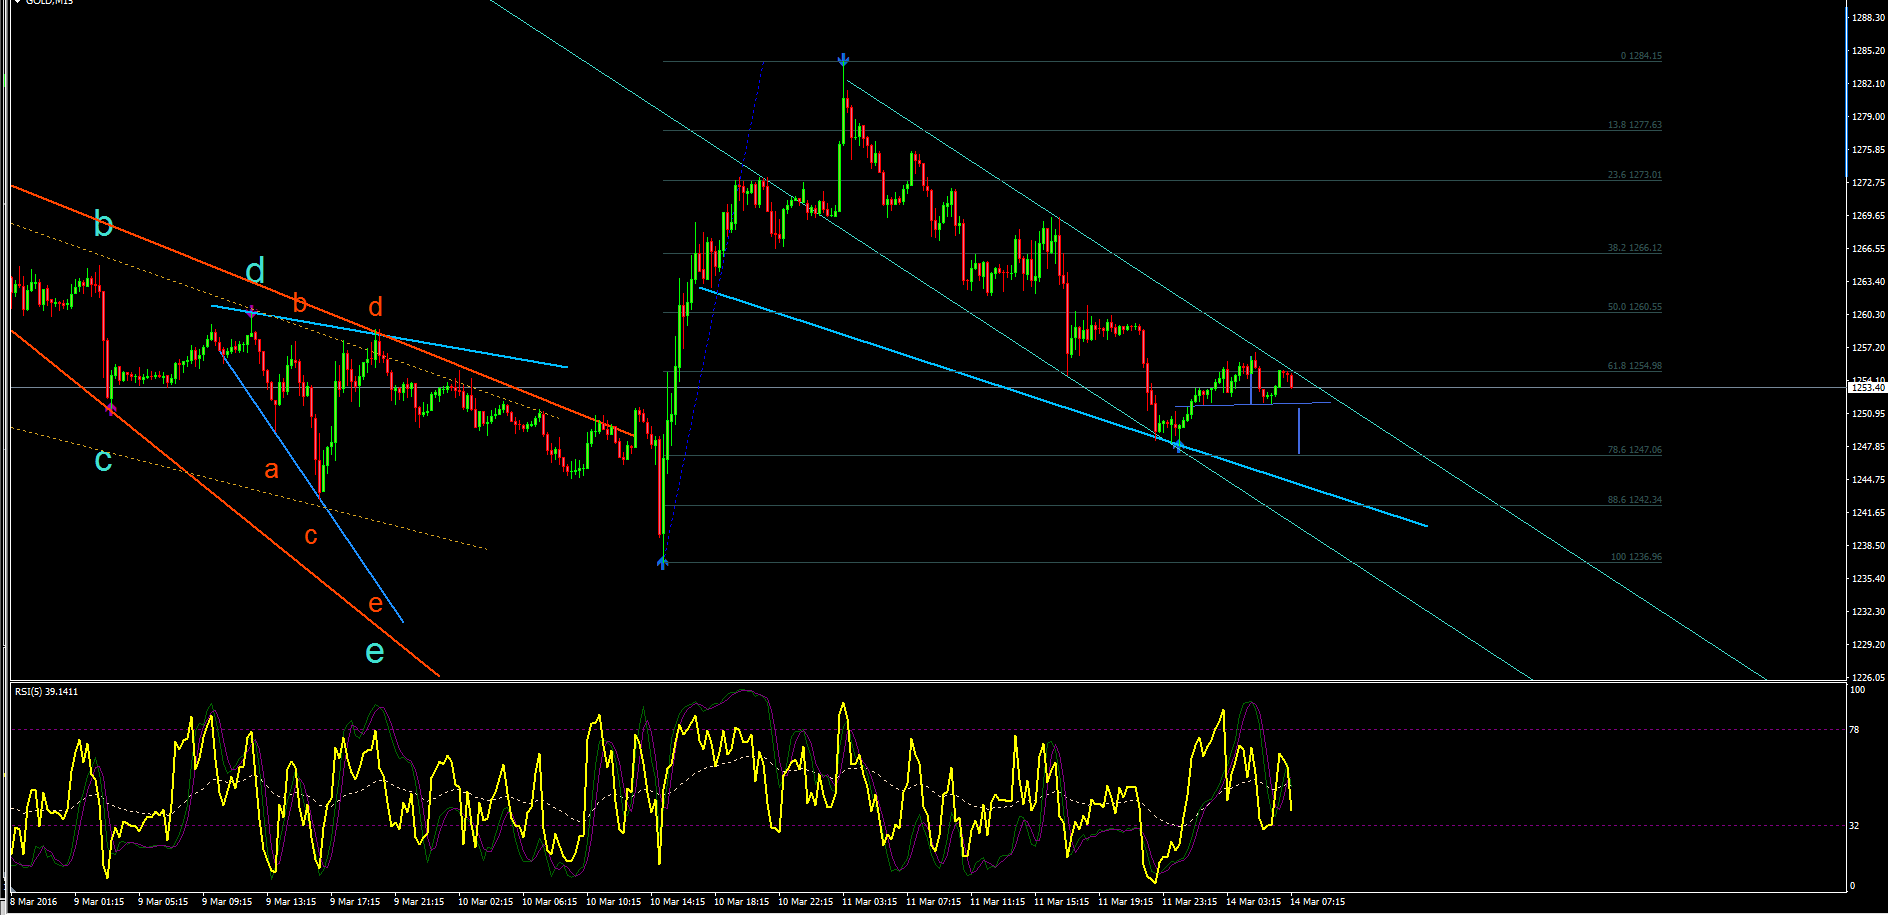
Task: Click '8 Mar 2016' on the time axis
Action: 34,902
